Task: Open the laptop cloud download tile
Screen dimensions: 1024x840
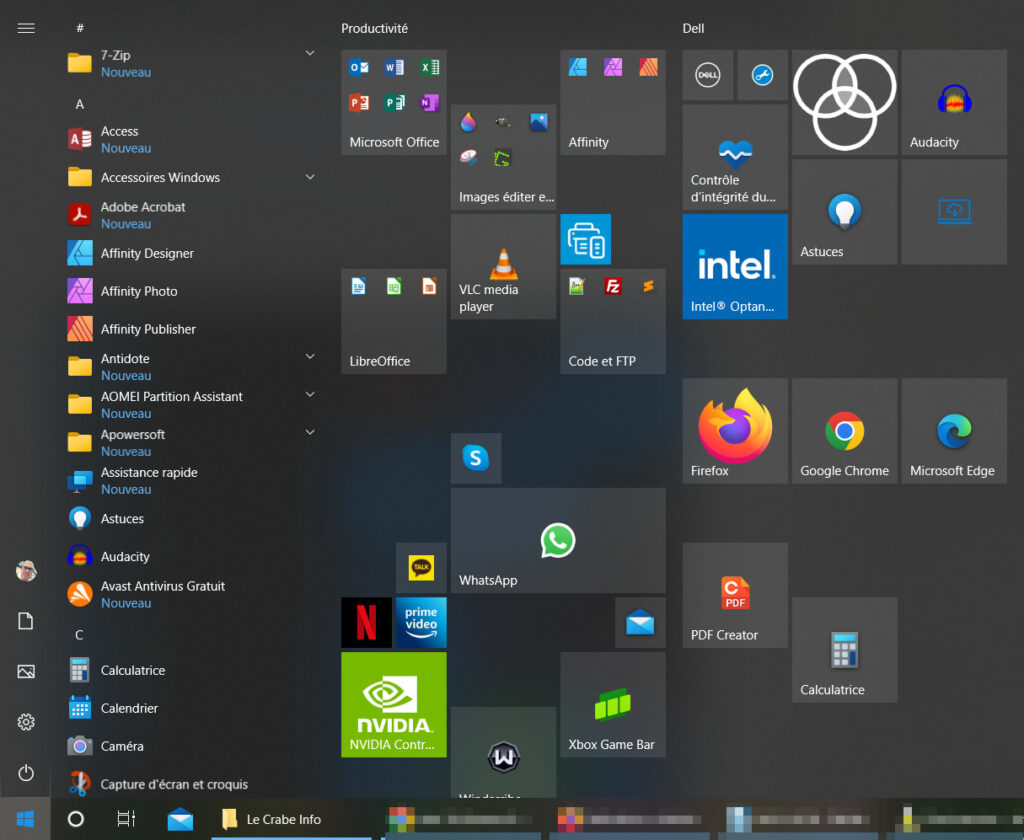Action: (954, 212)
